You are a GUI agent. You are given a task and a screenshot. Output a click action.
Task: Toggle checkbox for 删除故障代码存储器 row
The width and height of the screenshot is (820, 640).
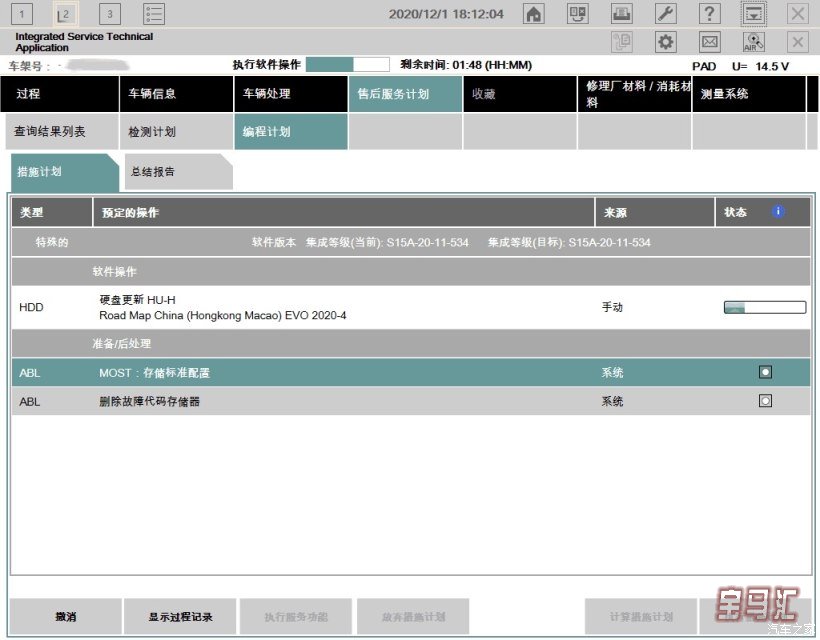(765, 401)
